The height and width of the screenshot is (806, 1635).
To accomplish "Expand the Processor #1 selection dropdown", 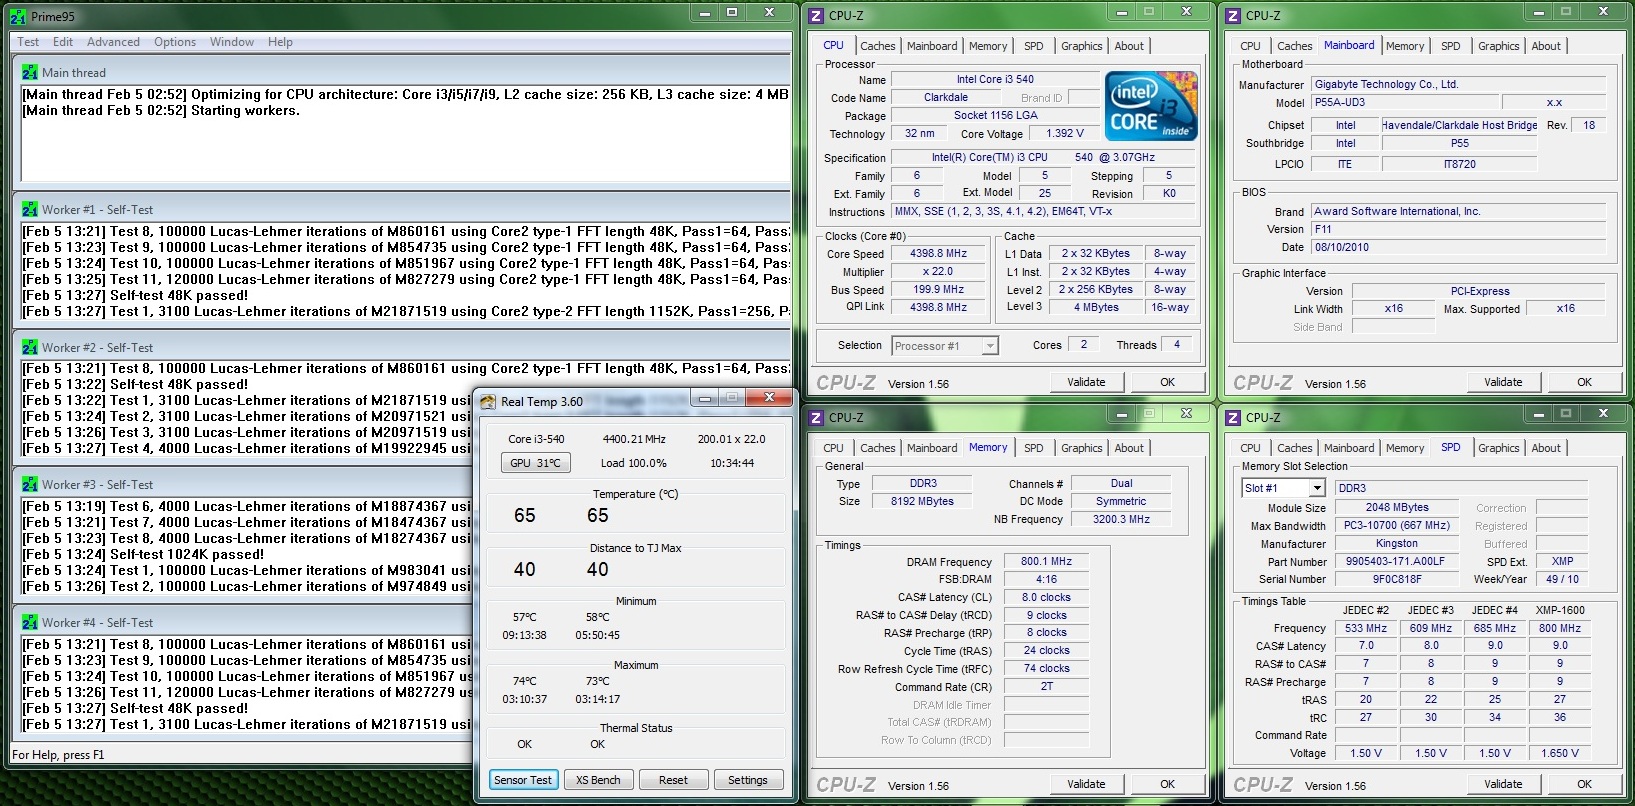I will click(x=990, y=346).
